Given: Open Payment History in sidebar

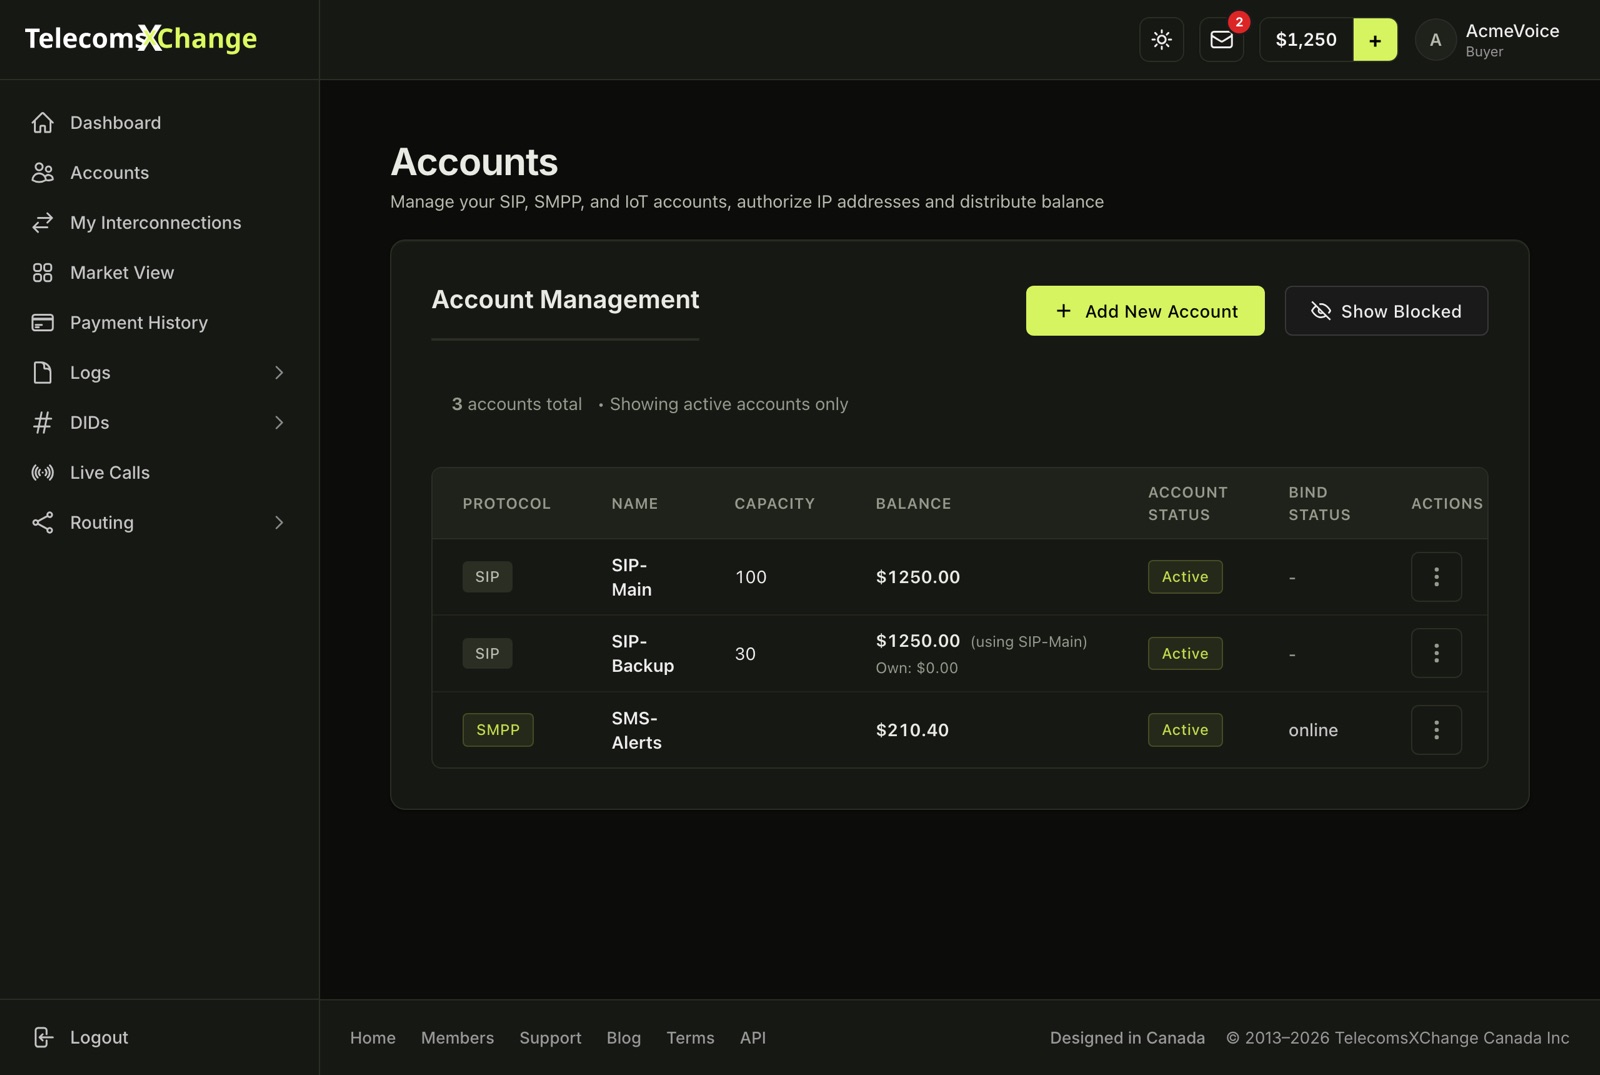Looking at the screenshot, I should point(159,323).
